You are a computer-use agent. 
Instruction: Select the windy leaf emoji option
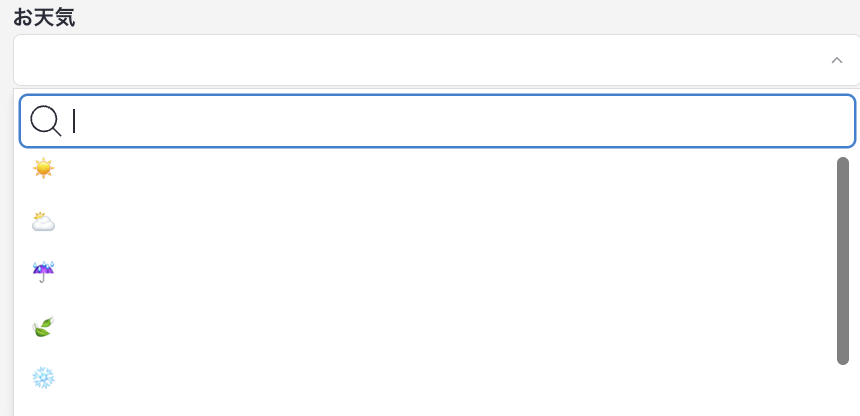[43, 326]
